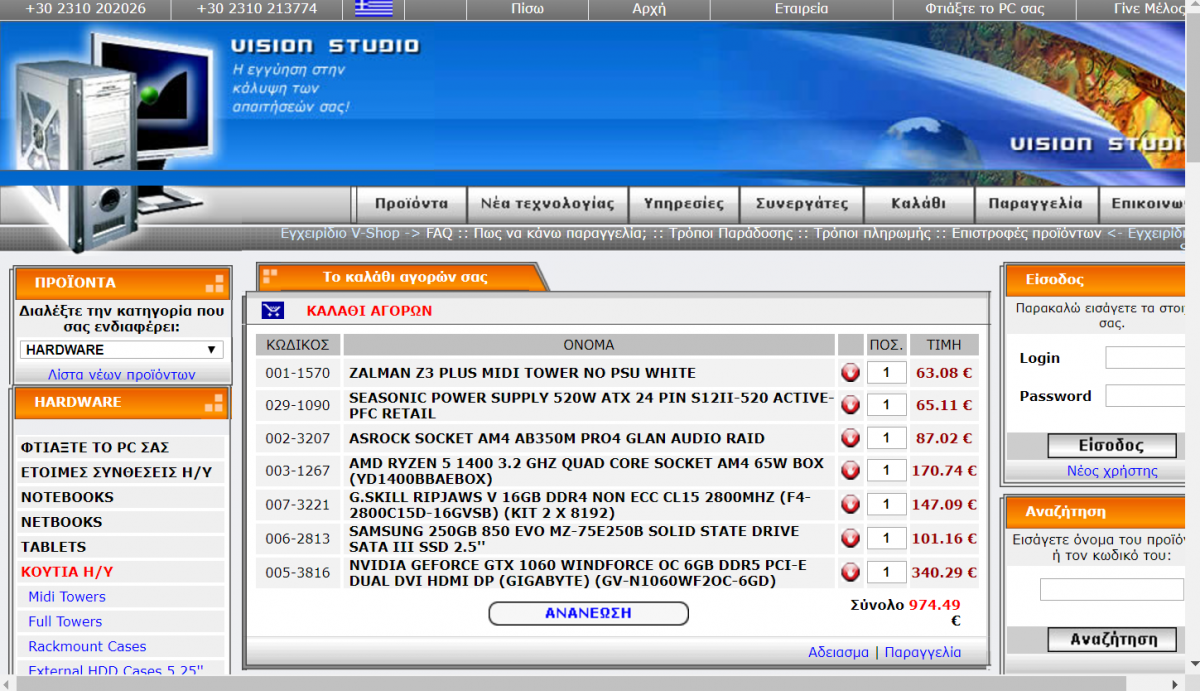Open ΚΟΥΤΙΑ Η/Υ sidebar category
1200x691 pixels.
point(67,572)
